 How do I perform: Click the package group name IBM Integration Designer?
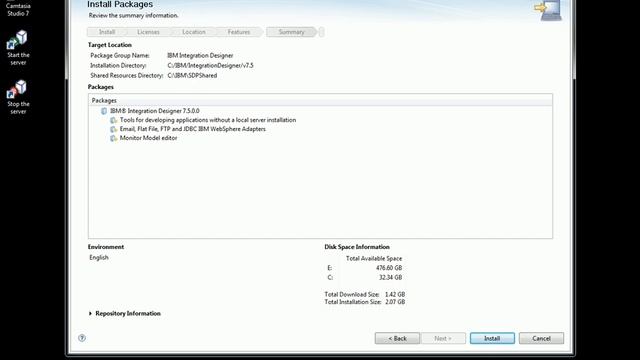click(x=200, y=56)
